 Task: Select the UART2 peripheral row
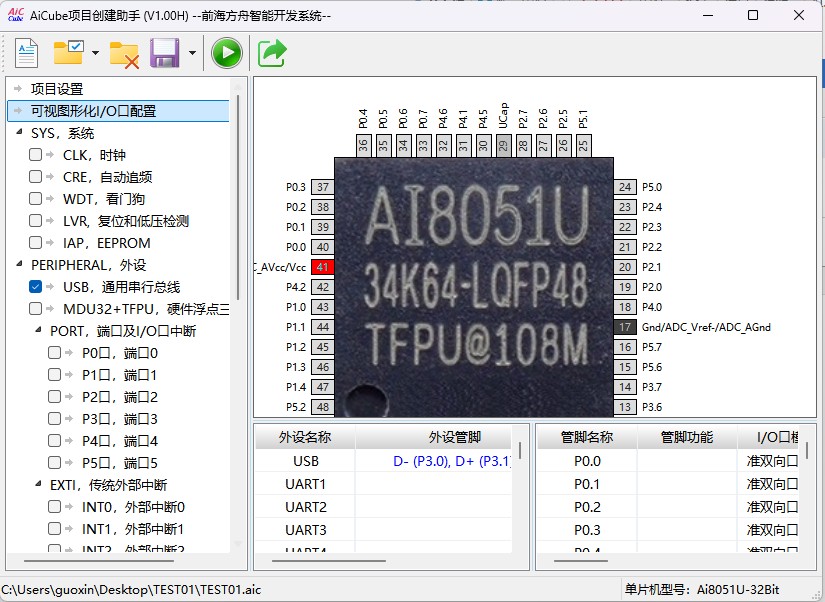click(384, 507)
